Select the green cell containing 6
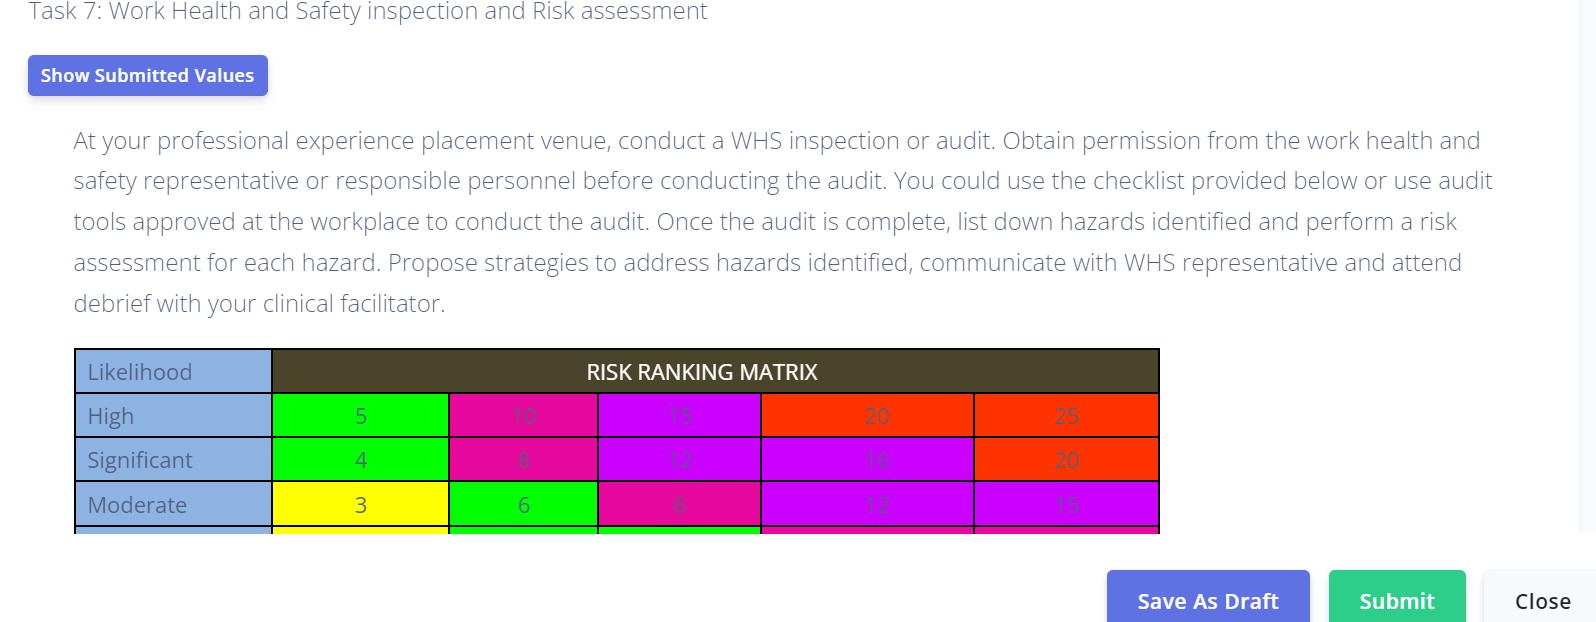Viewport: 1596px width, 622px height. 523,505
